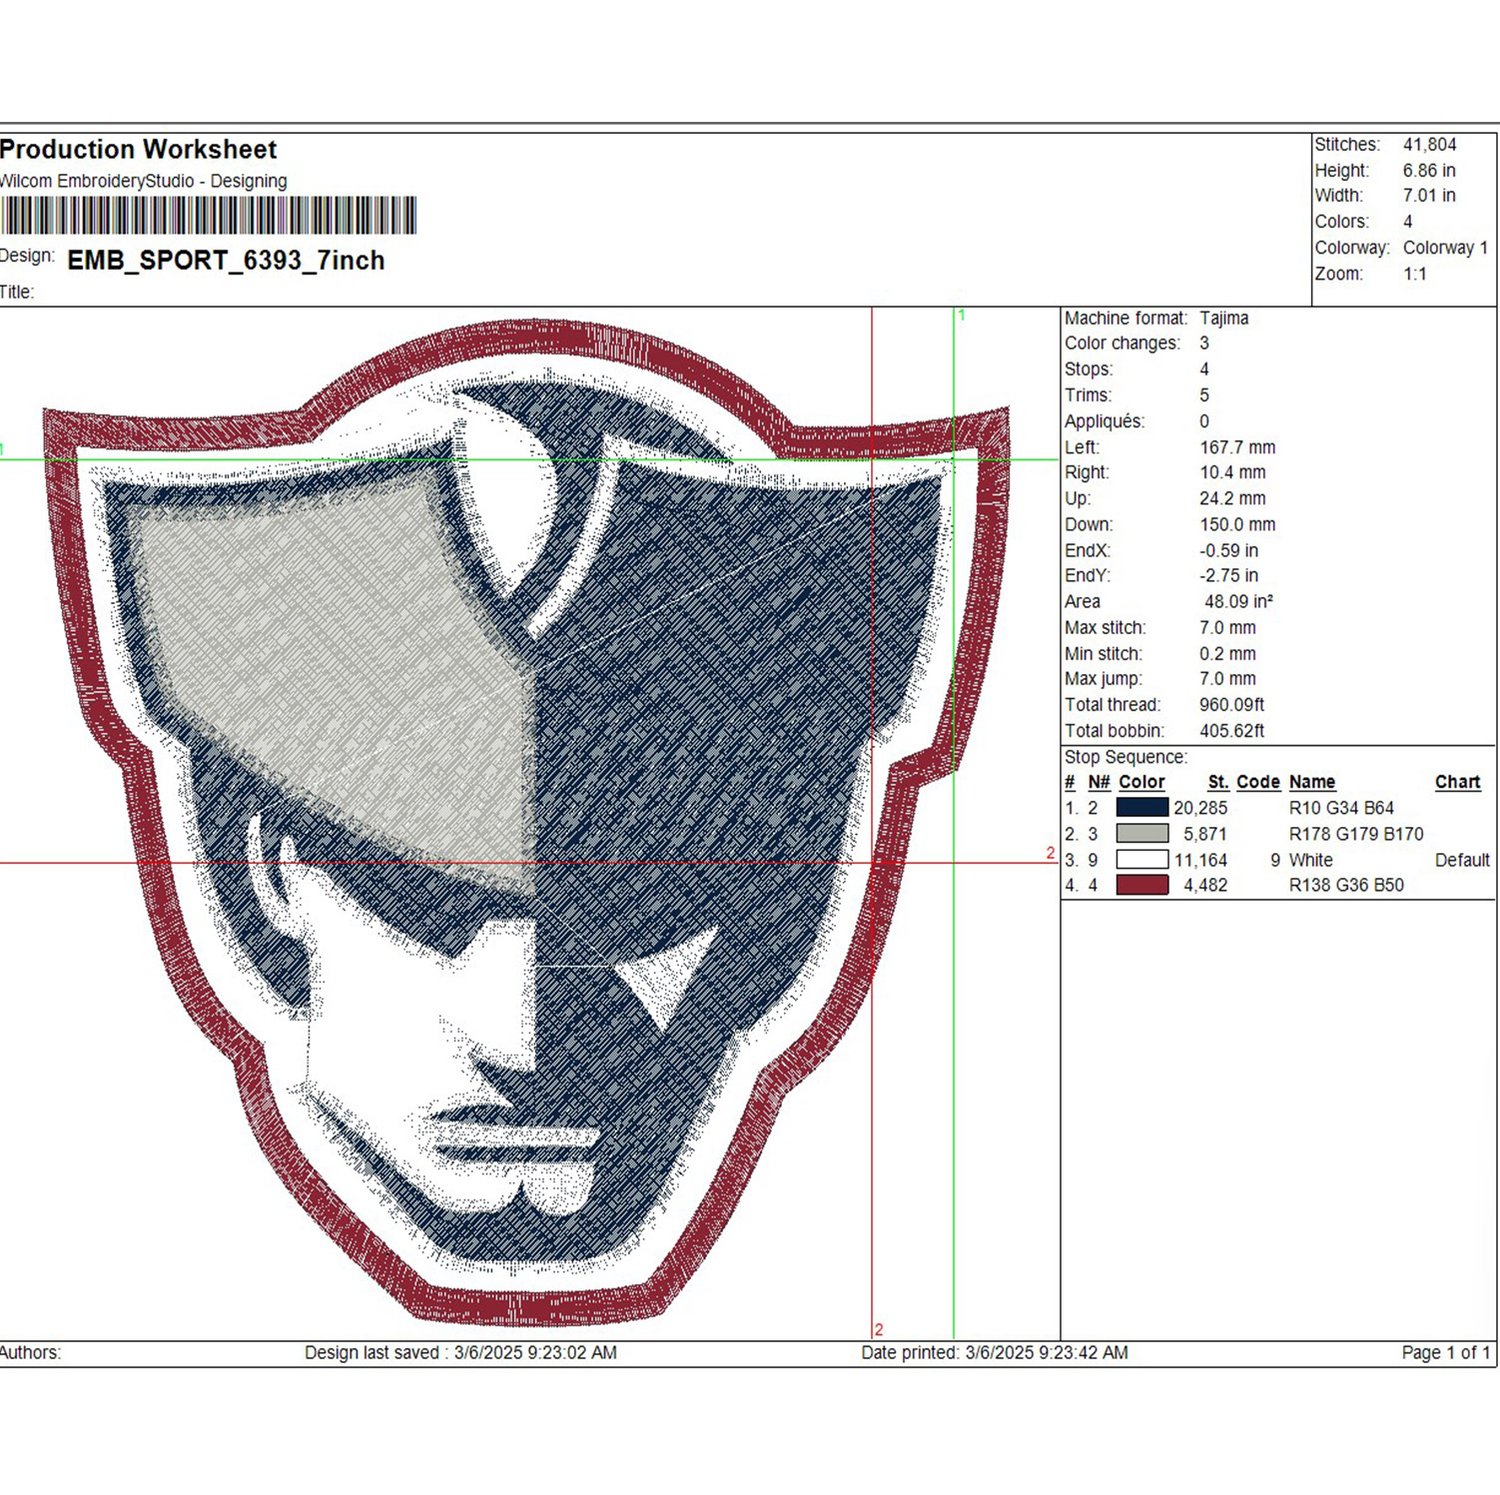Click thread name "R10 G34 B64"
The height and width of the screenshot is (1495, 1500).
coord(1341,808)
